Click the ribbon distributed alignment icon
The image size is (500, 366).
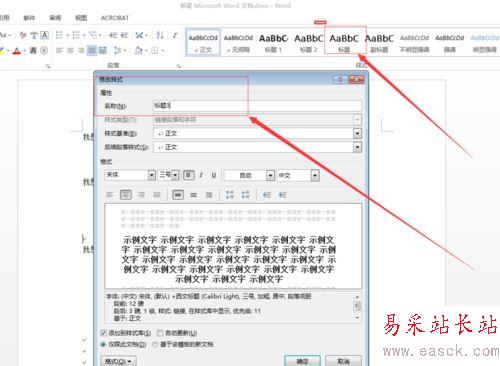[103, 50]
